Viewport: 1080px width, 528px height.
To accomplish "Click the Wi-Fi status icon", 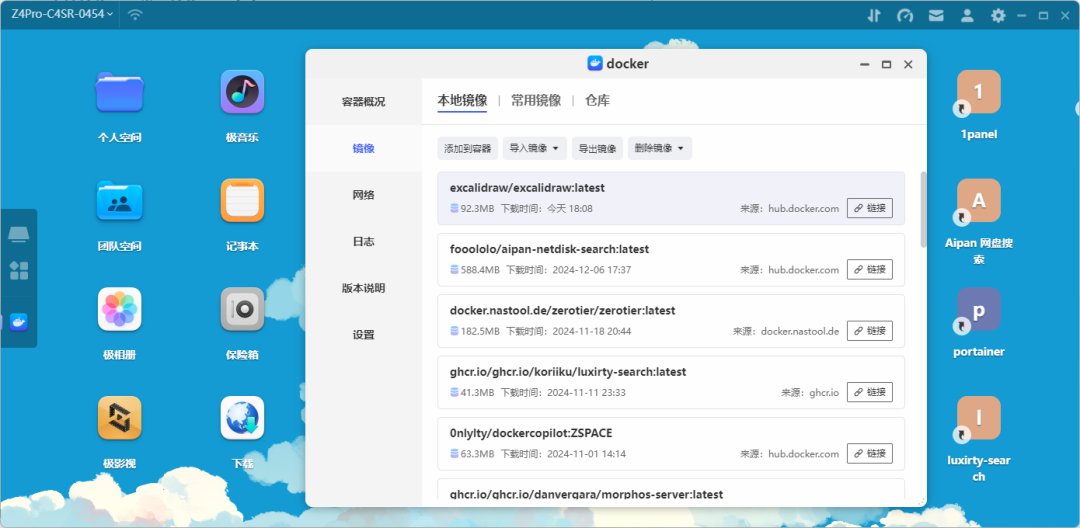I will (136, 14).
